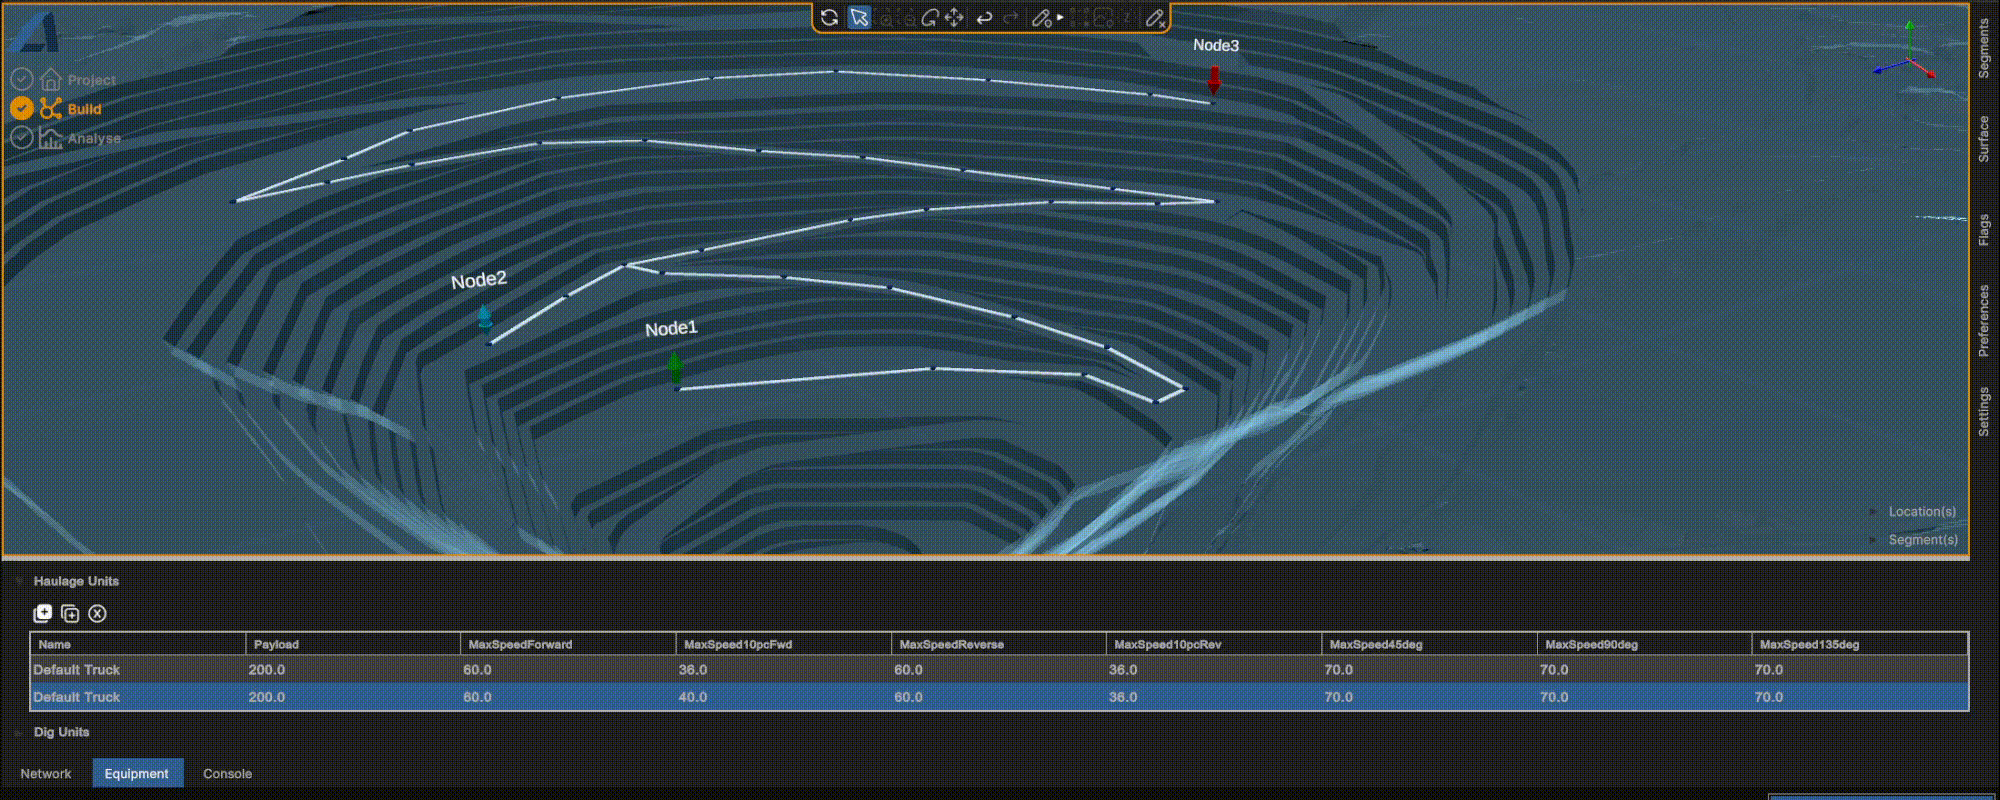Choose the lasso selection tool
The height and width of the screenshot is (800, 2000).
click(x=930, y=18)
